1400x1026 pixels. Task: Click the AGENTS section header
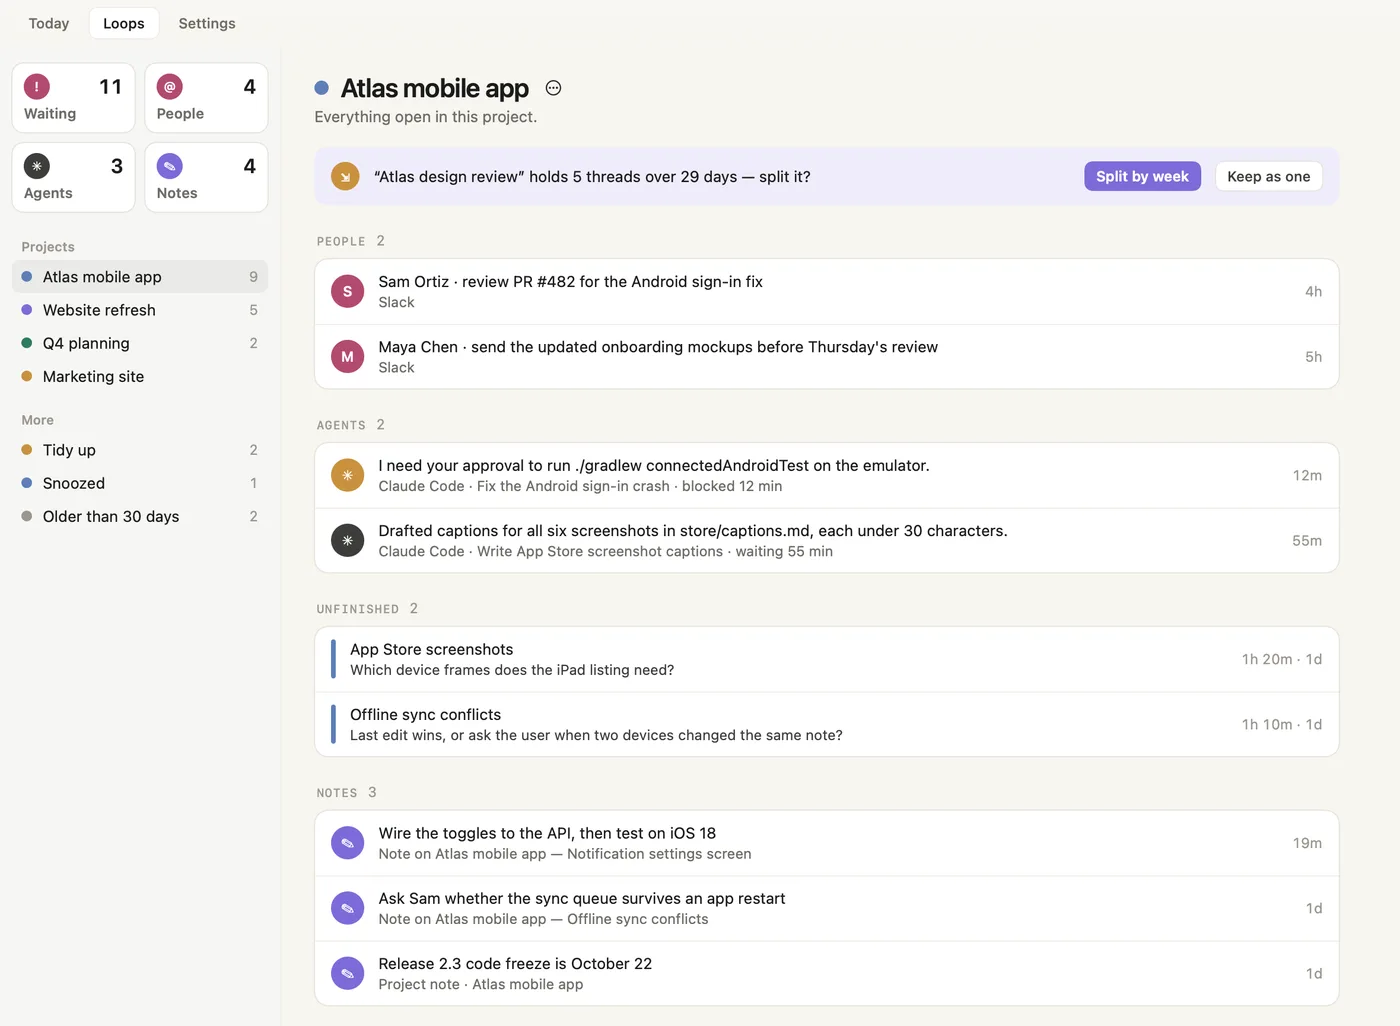[350, 425]
